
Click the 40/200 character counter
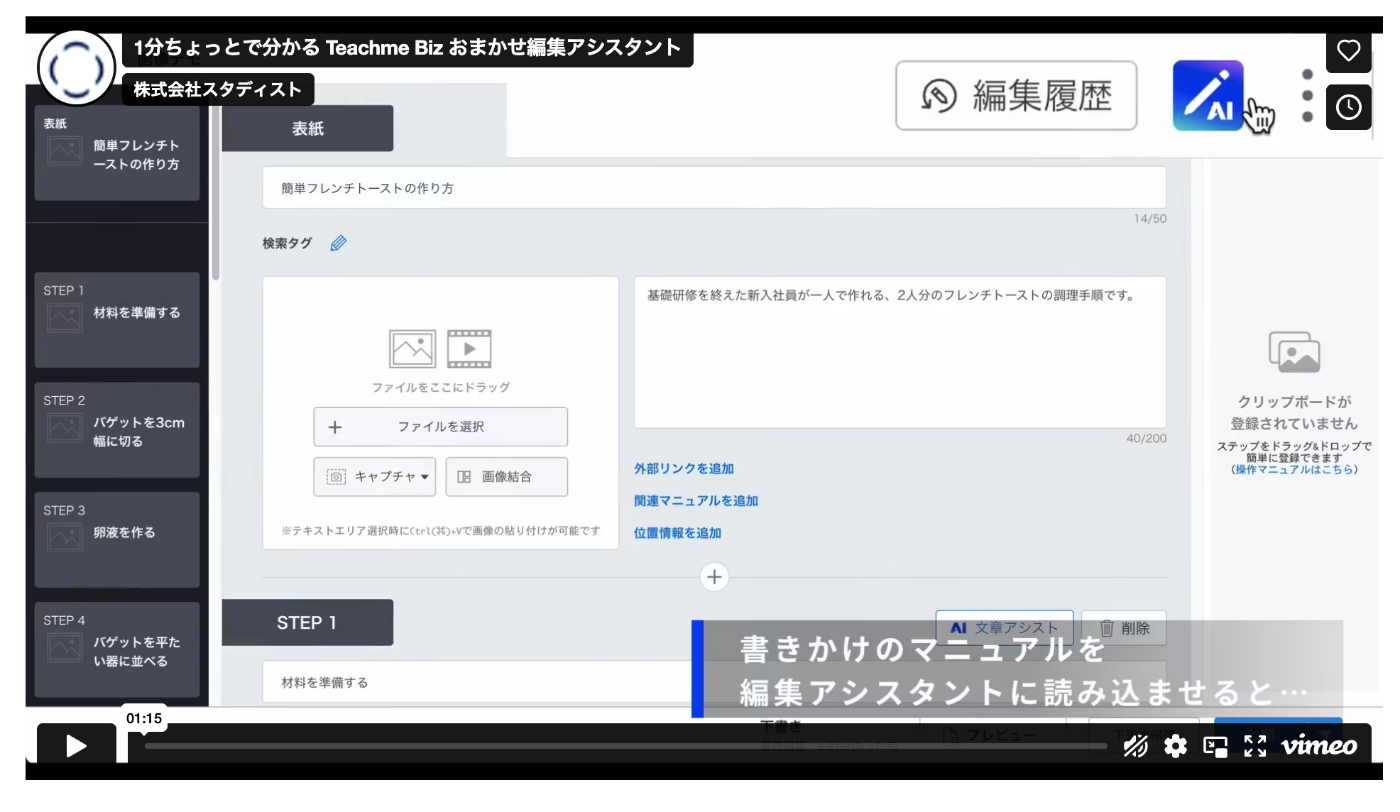click(x=1146, y=438)
